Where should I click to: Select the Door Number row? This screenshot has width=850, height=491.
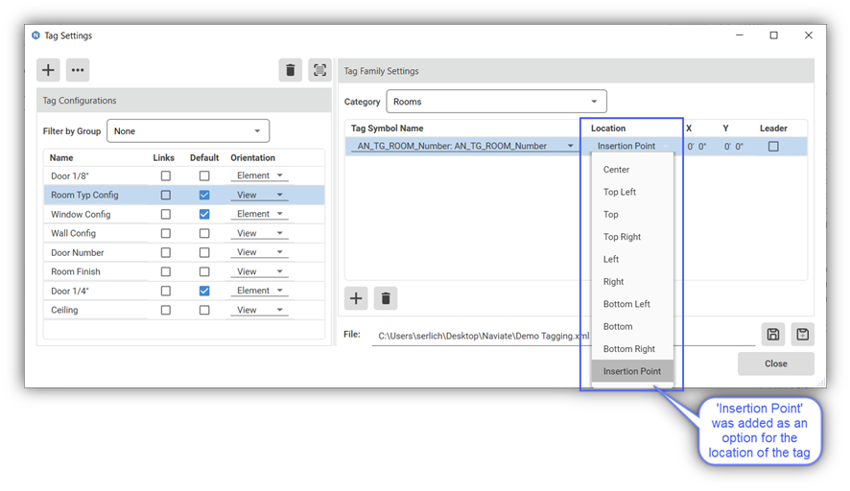[184, 253]
